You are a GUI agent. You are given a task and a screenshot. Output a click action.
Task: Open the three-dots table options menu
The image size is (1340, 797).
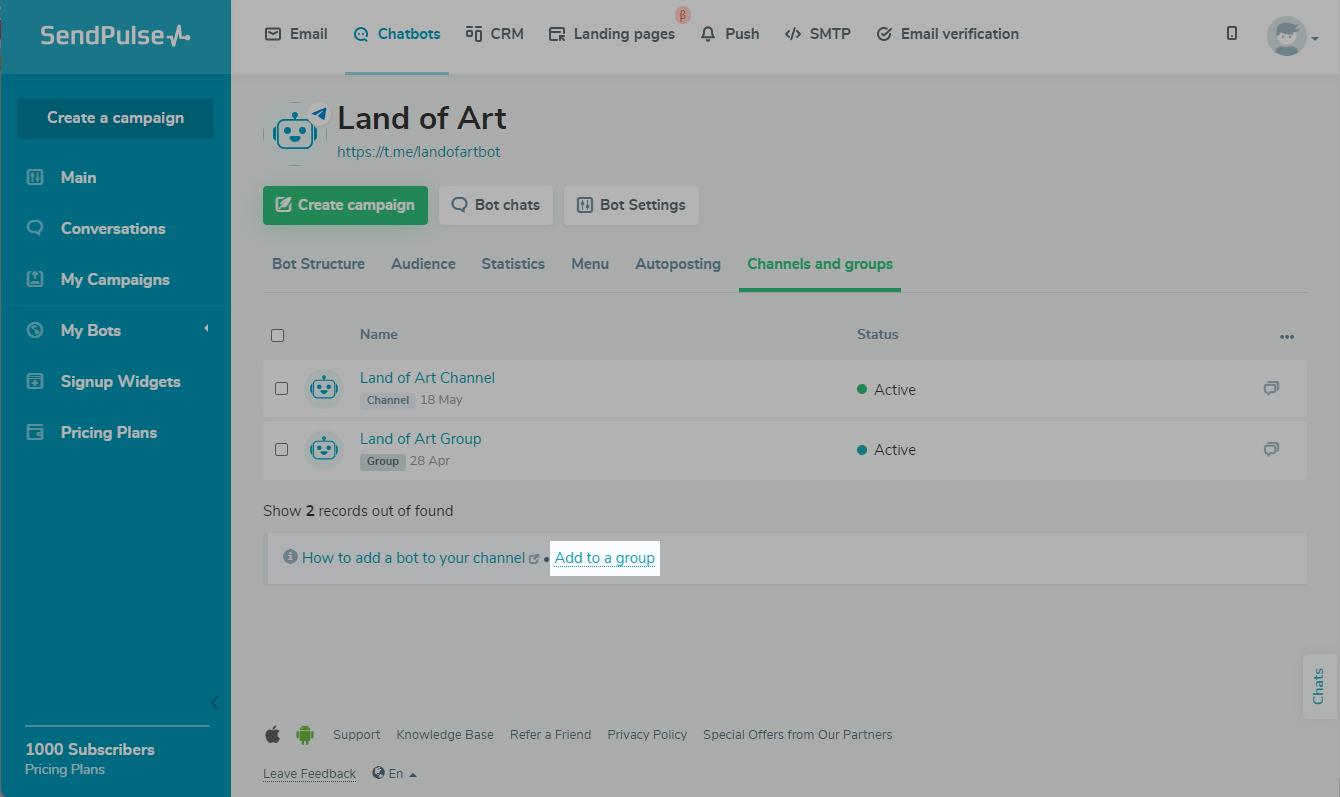pos(1287,337)
